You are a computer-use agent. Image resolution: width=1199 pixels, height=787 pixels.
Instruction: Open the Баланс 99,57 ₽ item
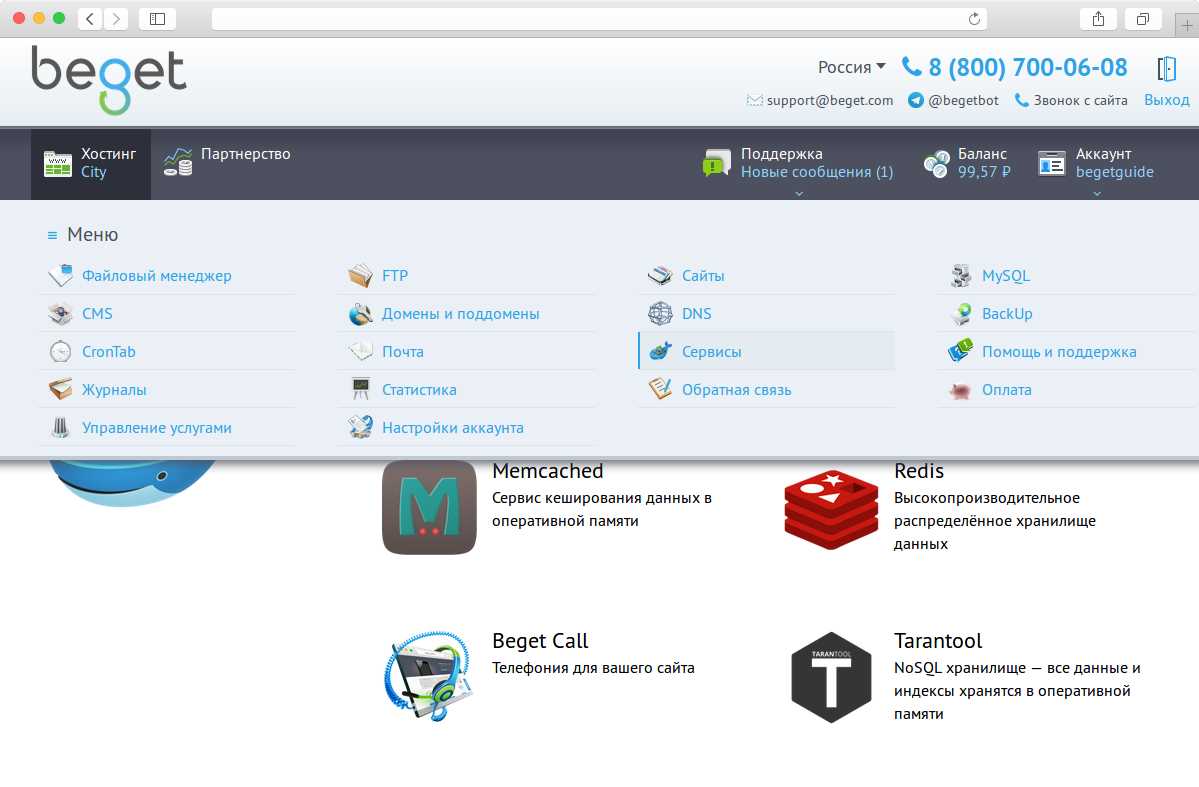[x=967, y=163]
